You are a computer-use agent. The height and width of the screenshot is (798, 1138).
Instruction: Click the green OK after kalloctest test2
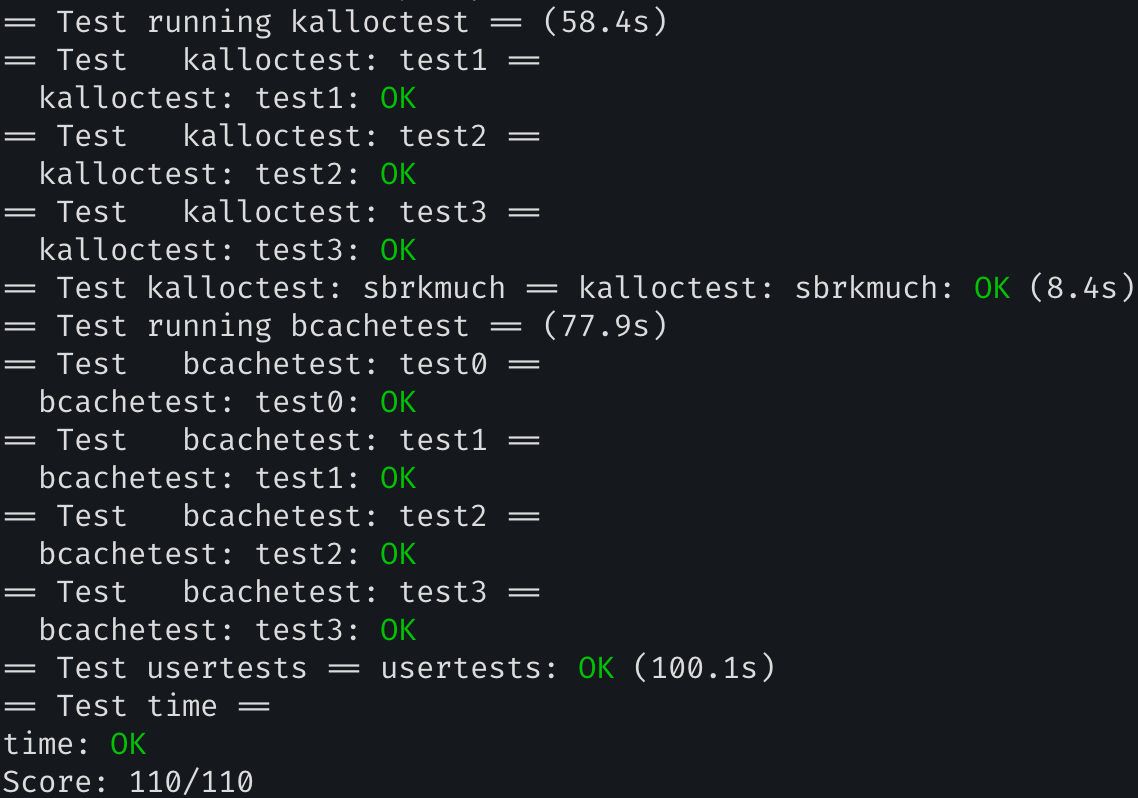pyautogui.click(x=398, y=174)
